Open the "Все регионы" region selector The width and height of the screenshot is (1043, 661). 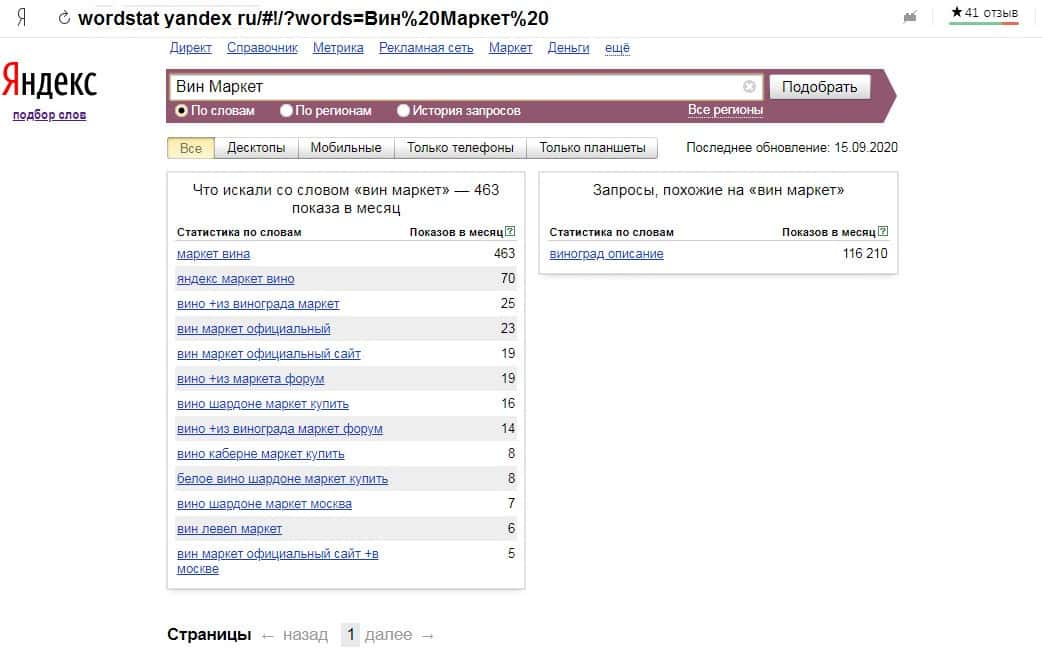coord(725,110)
